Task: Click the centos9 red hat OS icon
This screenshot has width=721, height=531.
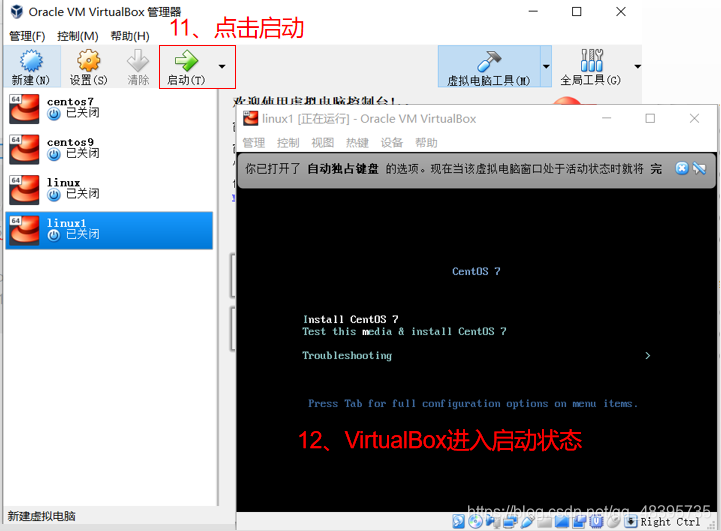Action: (x=24, y=149)
